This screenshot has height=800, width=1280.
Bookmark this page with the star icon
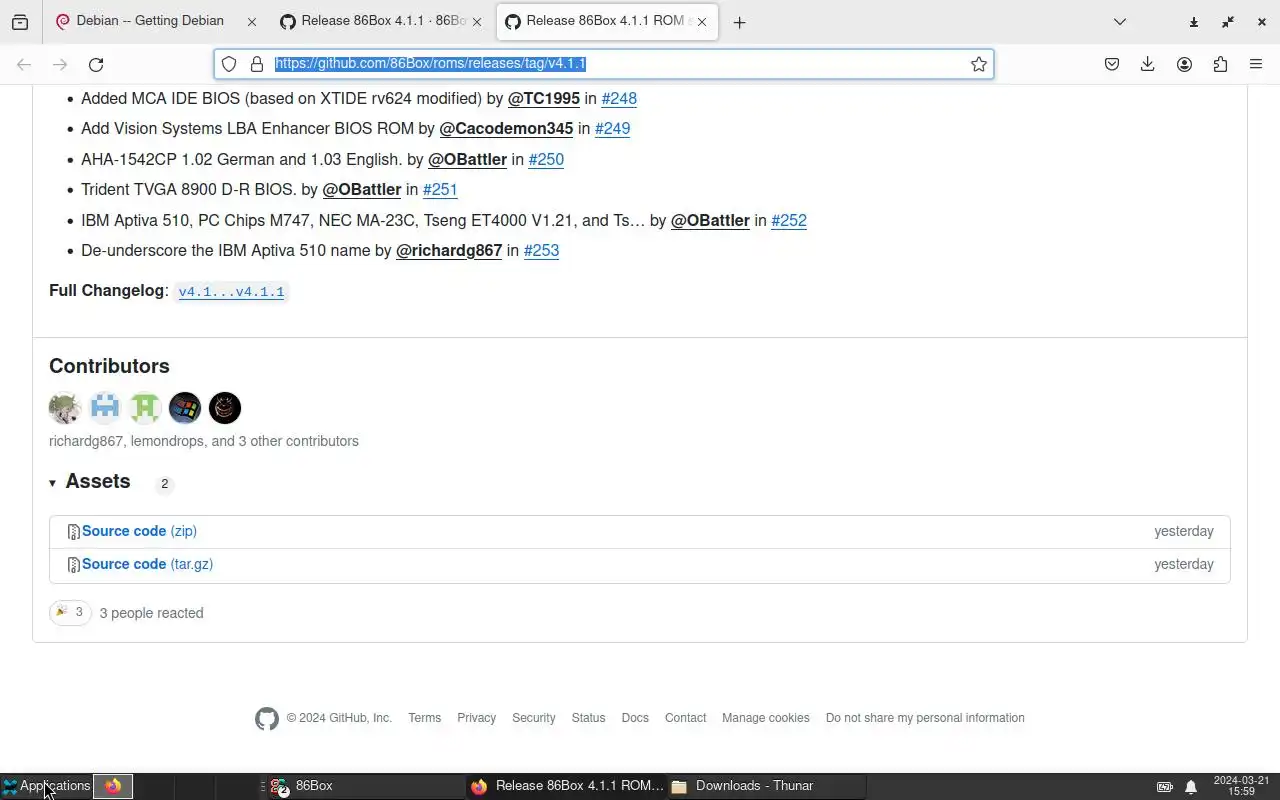click(x=979, y=64)
